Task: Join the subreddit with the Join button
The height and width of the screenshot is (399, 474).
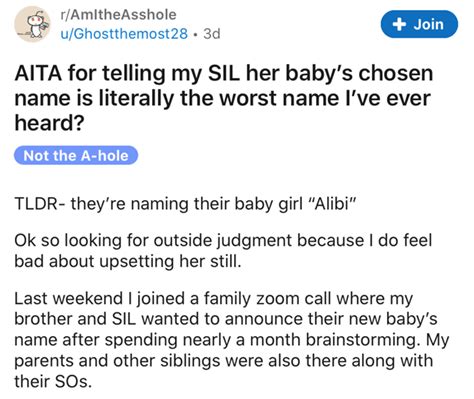Action: (x=419, y=24)
